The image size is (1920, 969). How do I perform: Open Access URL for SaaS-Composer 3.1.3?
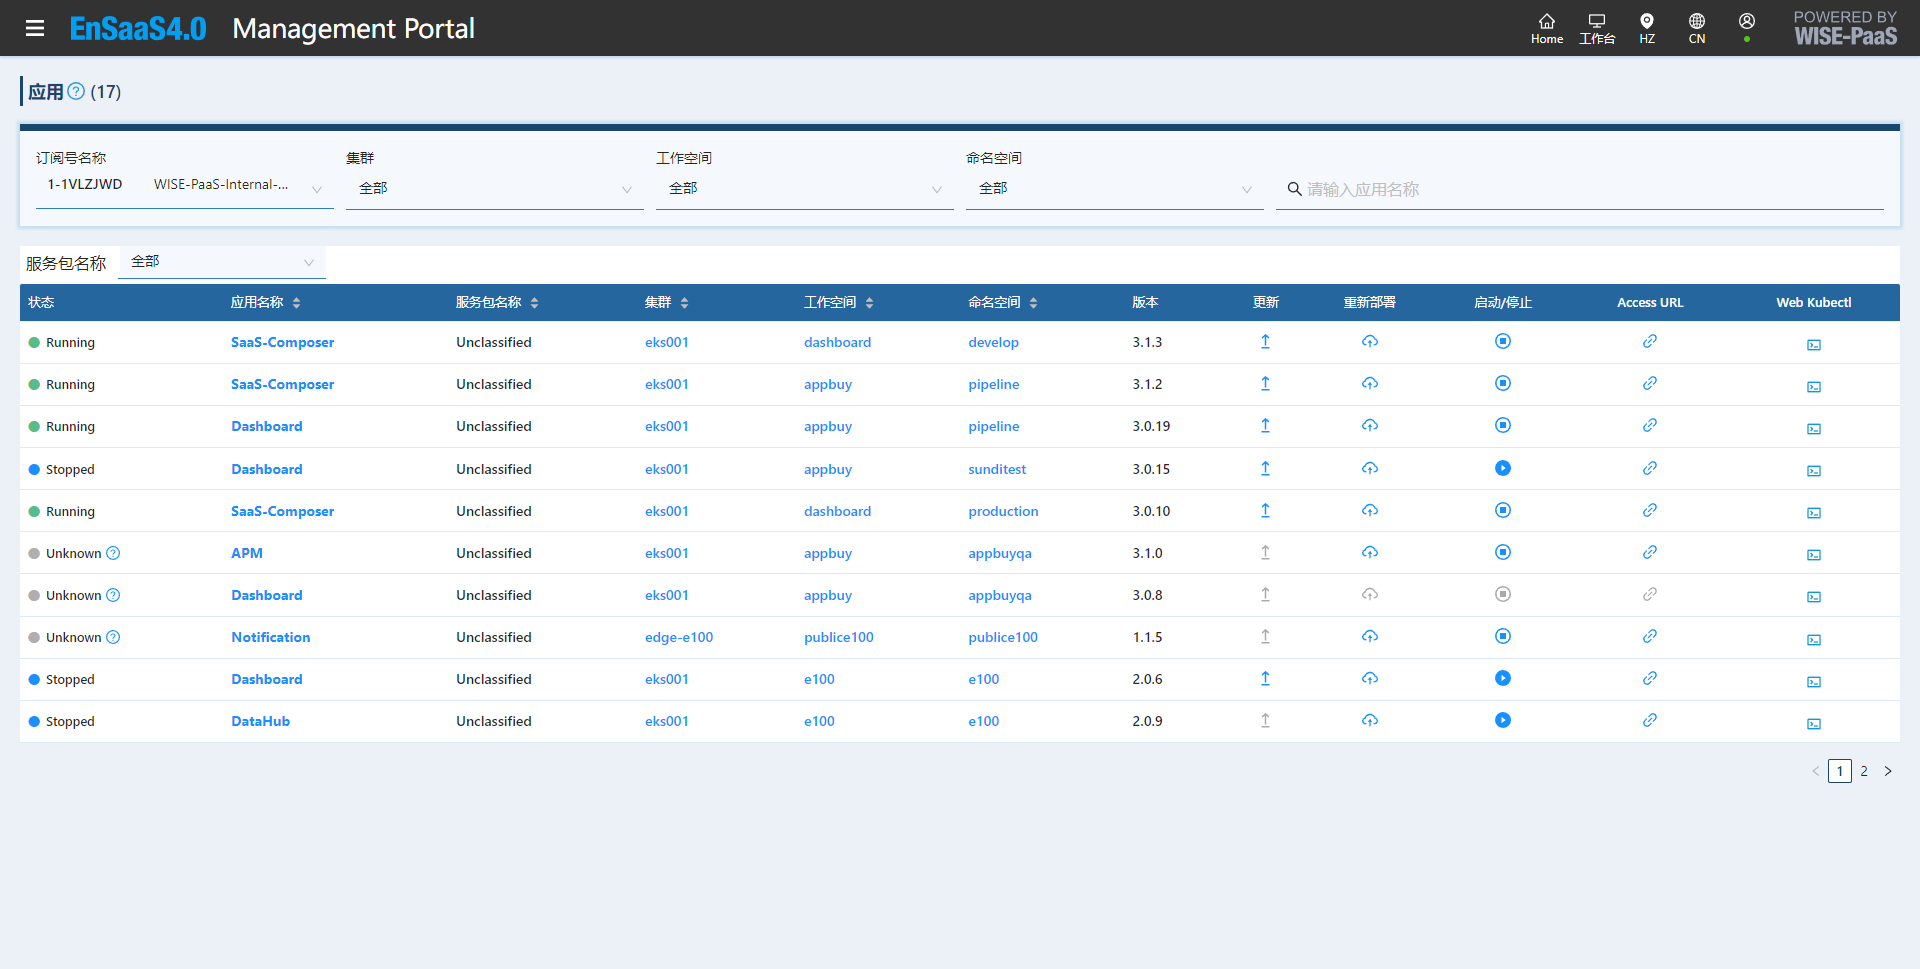coord(1650,342)
